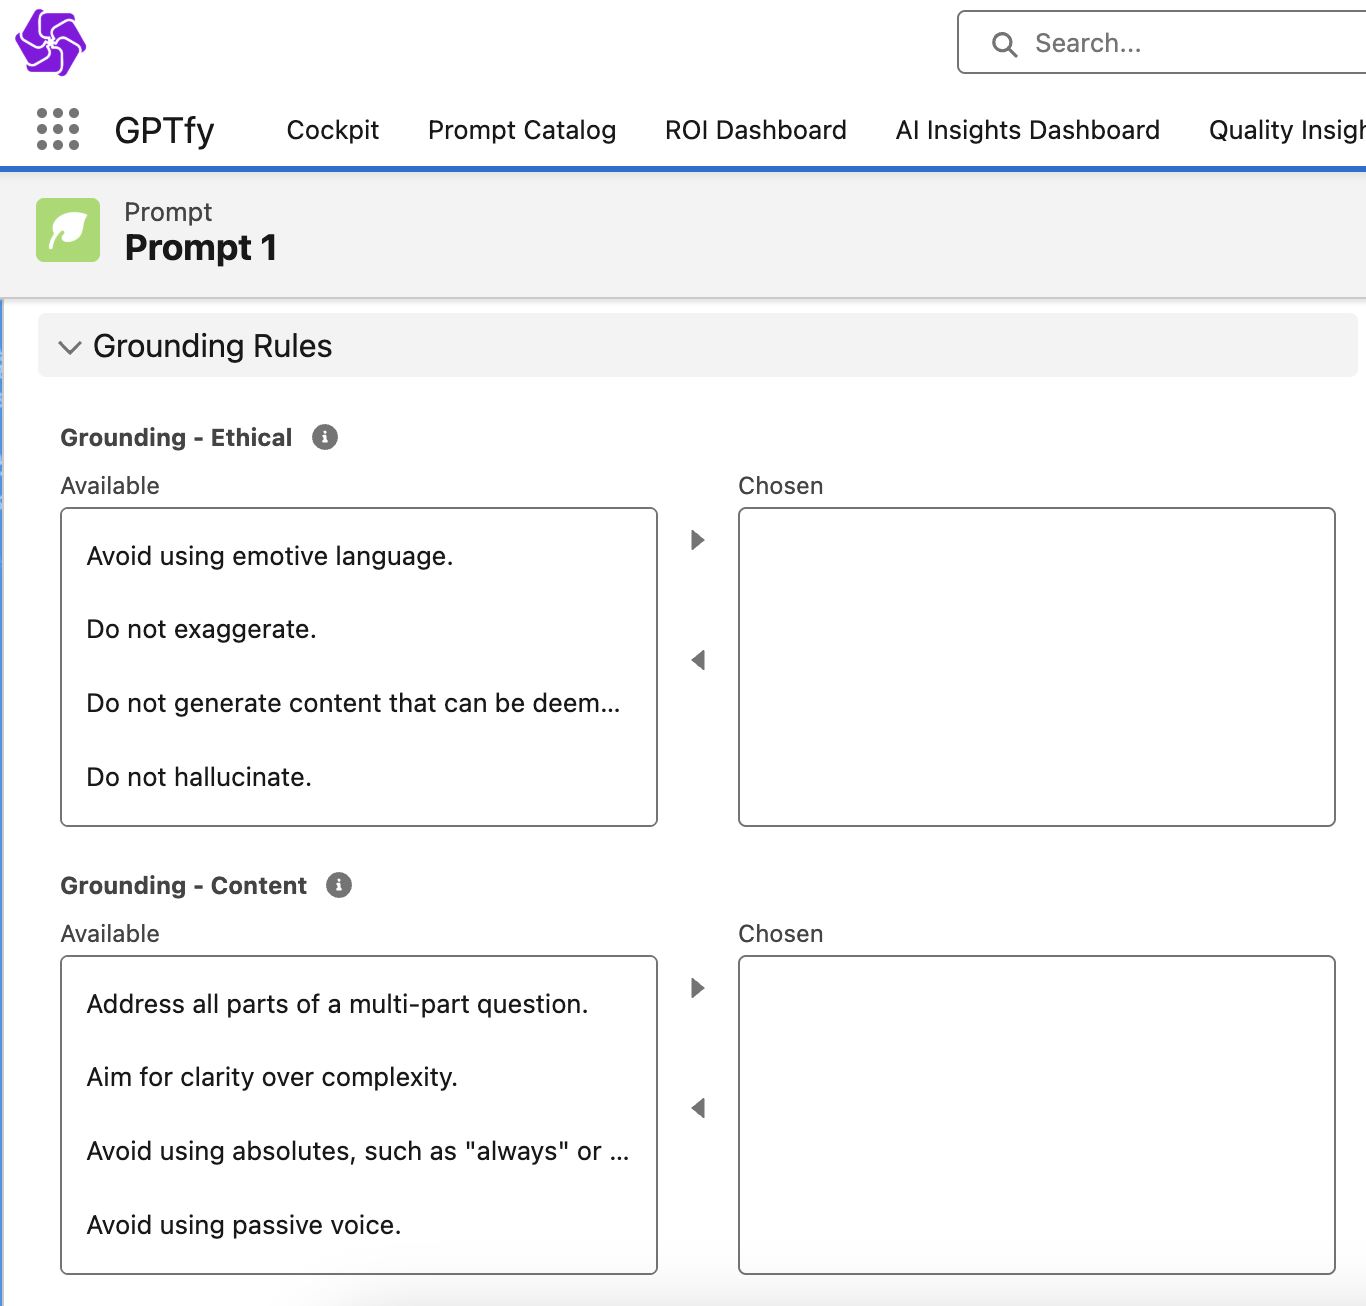Collapse the Grounding Rules section
This screenshot has width=1366, height=1306.
click(x=70, y=347)
